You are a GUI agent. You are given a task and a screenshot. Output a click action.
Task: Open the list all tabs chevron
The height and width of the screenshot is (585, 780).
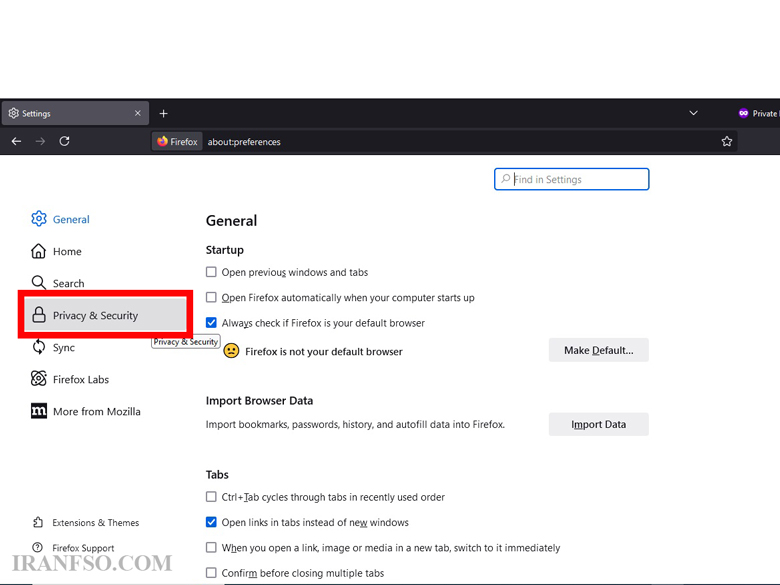[693, 113]
